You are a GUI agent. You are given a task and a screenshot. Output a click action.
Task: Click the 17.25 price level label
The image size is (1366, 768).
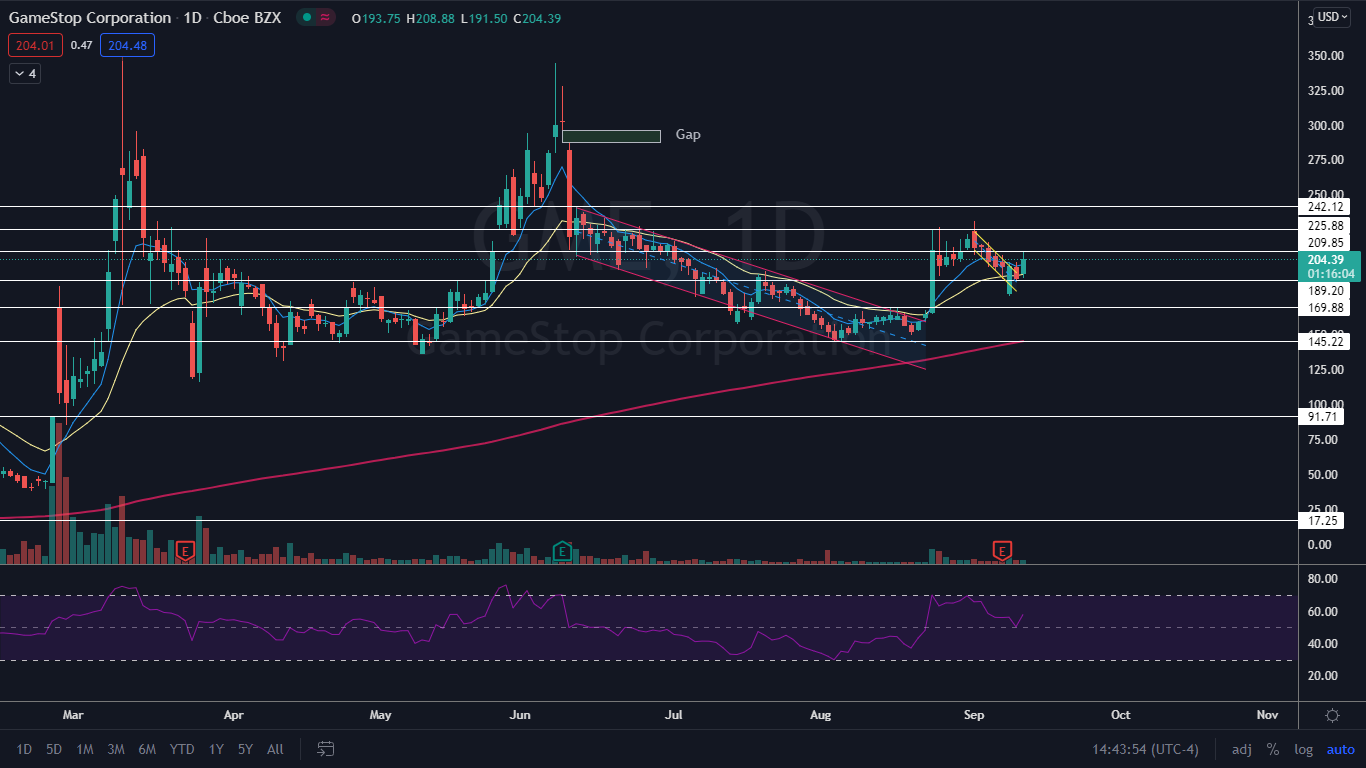click(1324, 521)
